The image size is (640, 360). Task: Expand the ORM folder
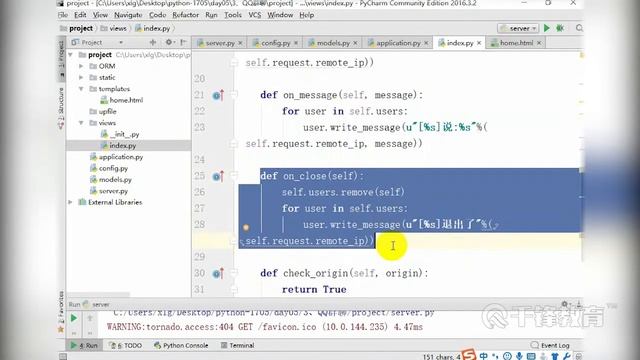tap(81, 66)
